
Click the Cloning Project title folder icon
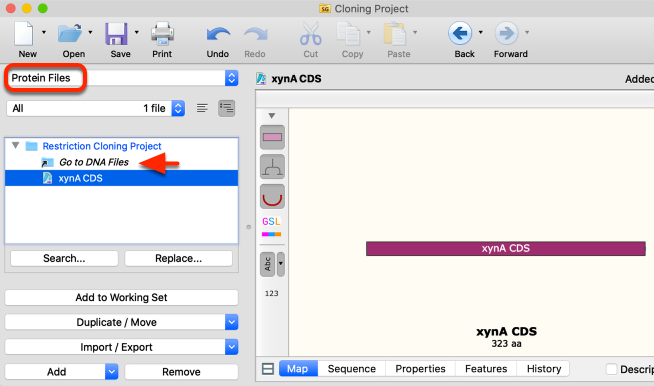point(325,8)
